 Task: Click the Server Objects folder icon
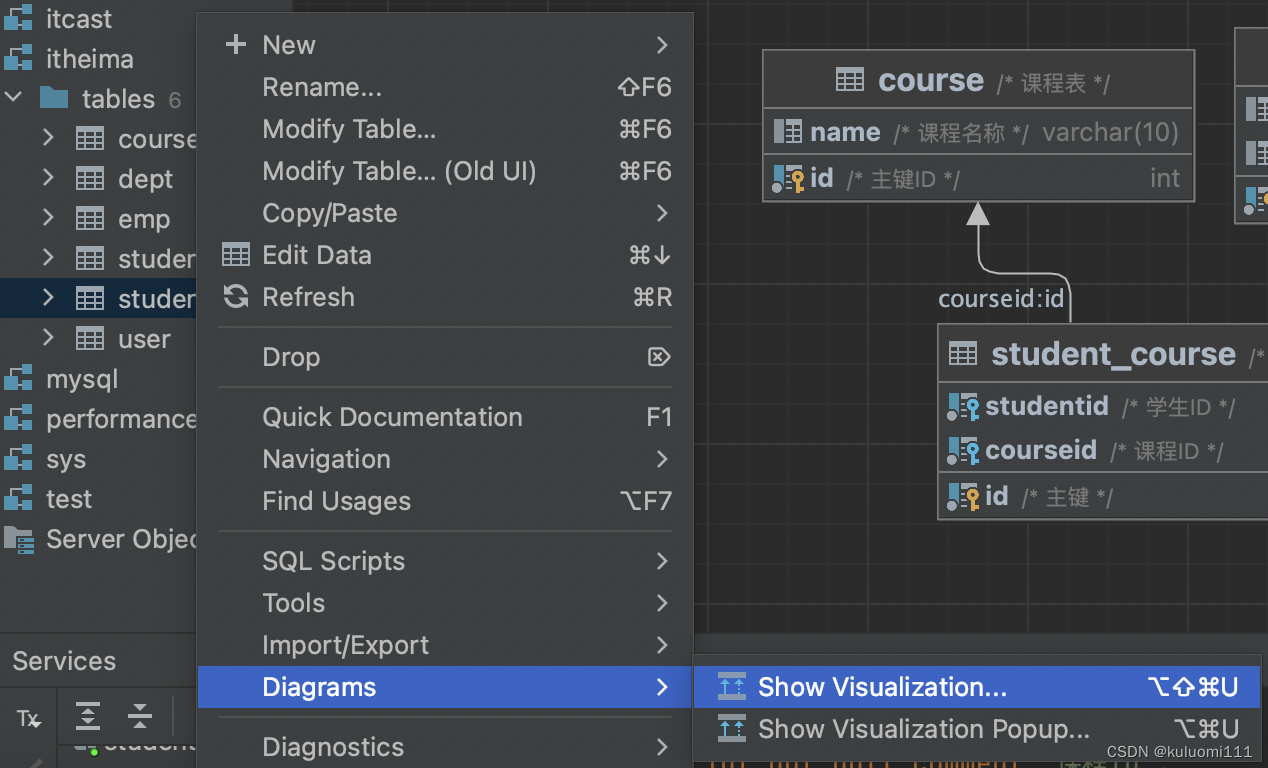pyautogui.click(x=18, y=539)
